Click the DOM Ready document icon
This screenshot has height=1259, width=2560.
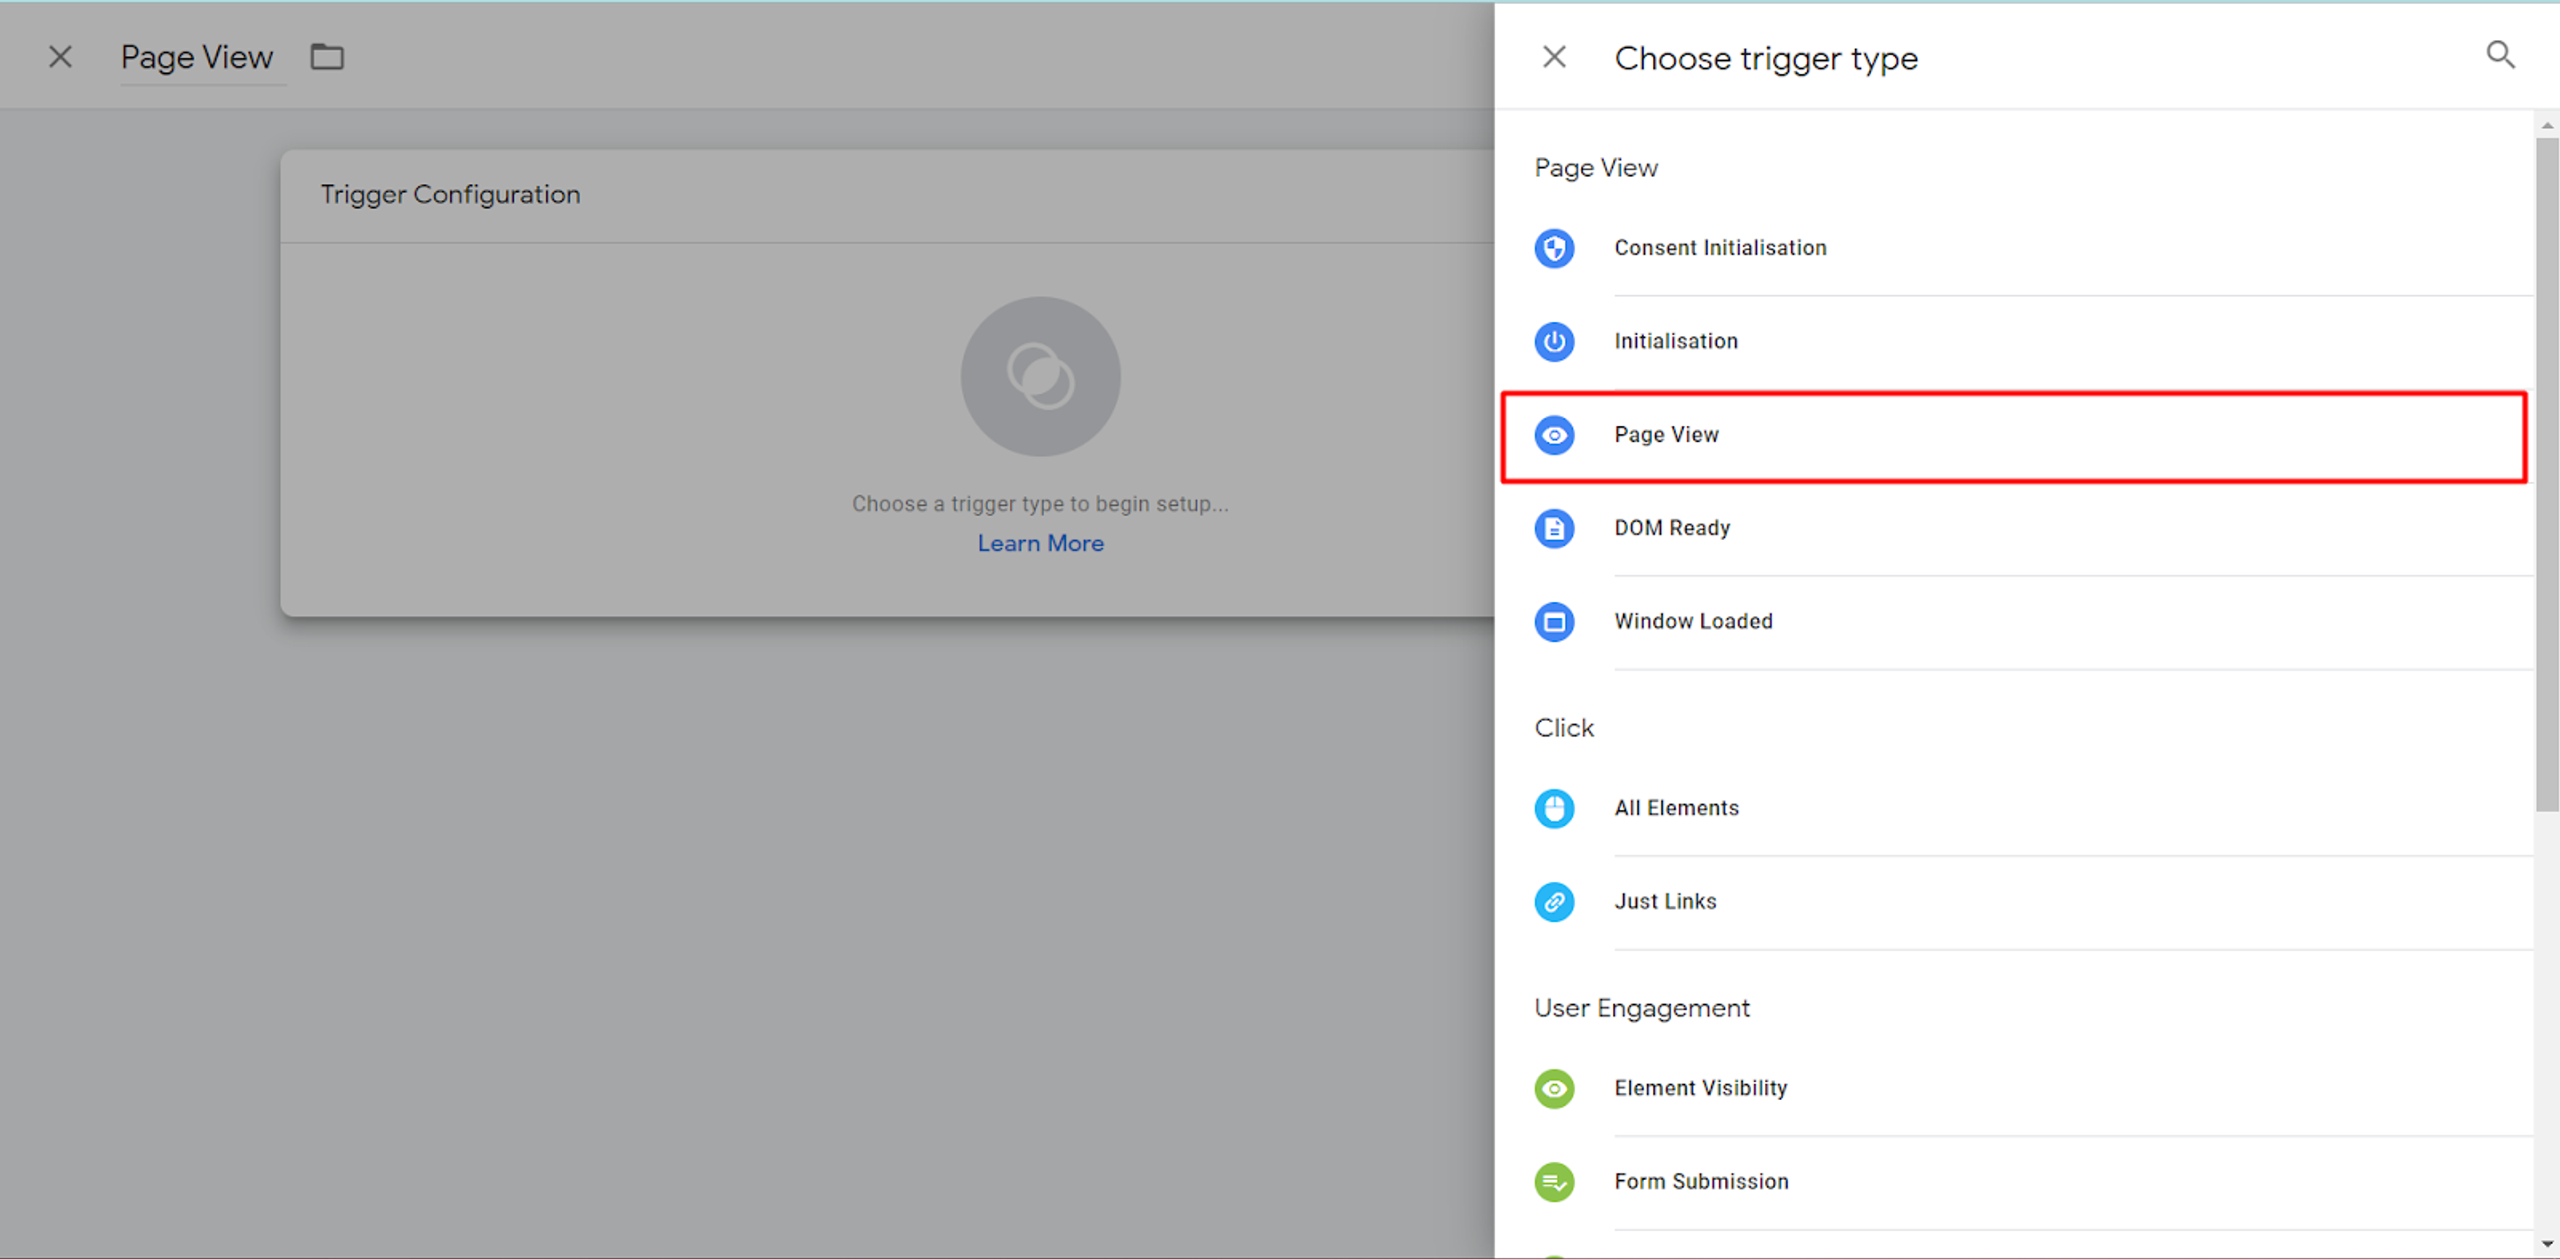(1554, 528)
